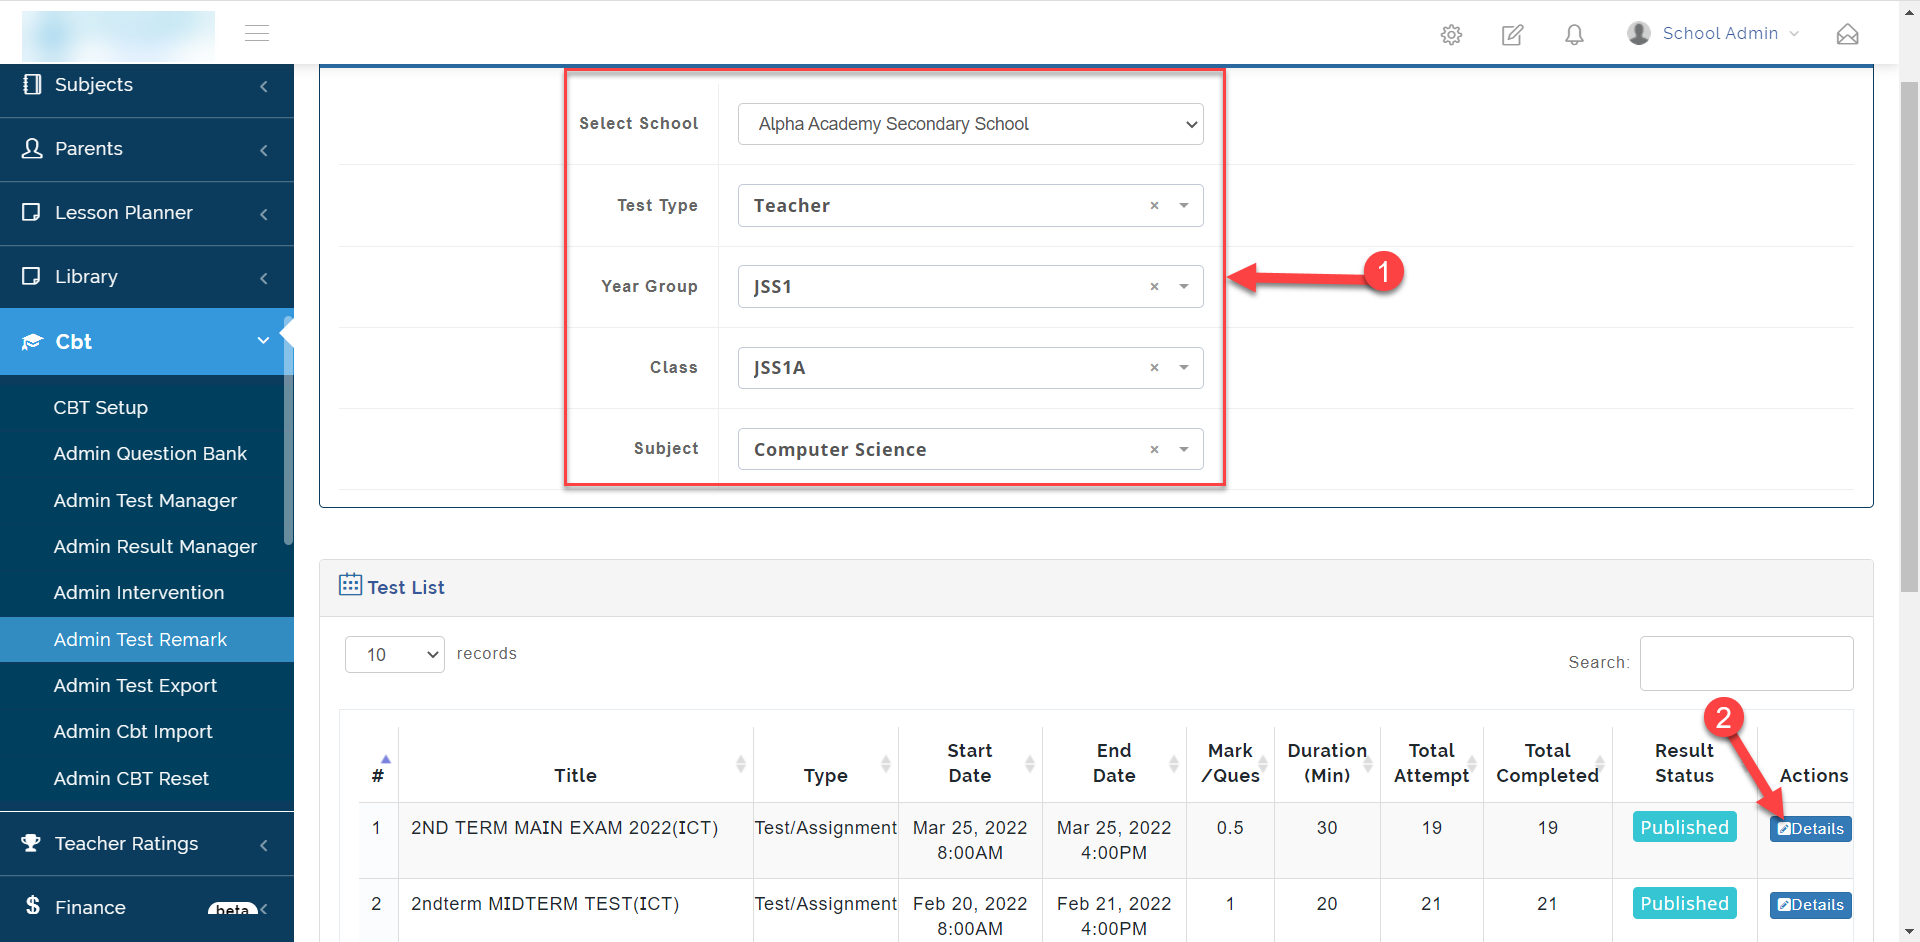Sort table by Start Date column

1030,764
